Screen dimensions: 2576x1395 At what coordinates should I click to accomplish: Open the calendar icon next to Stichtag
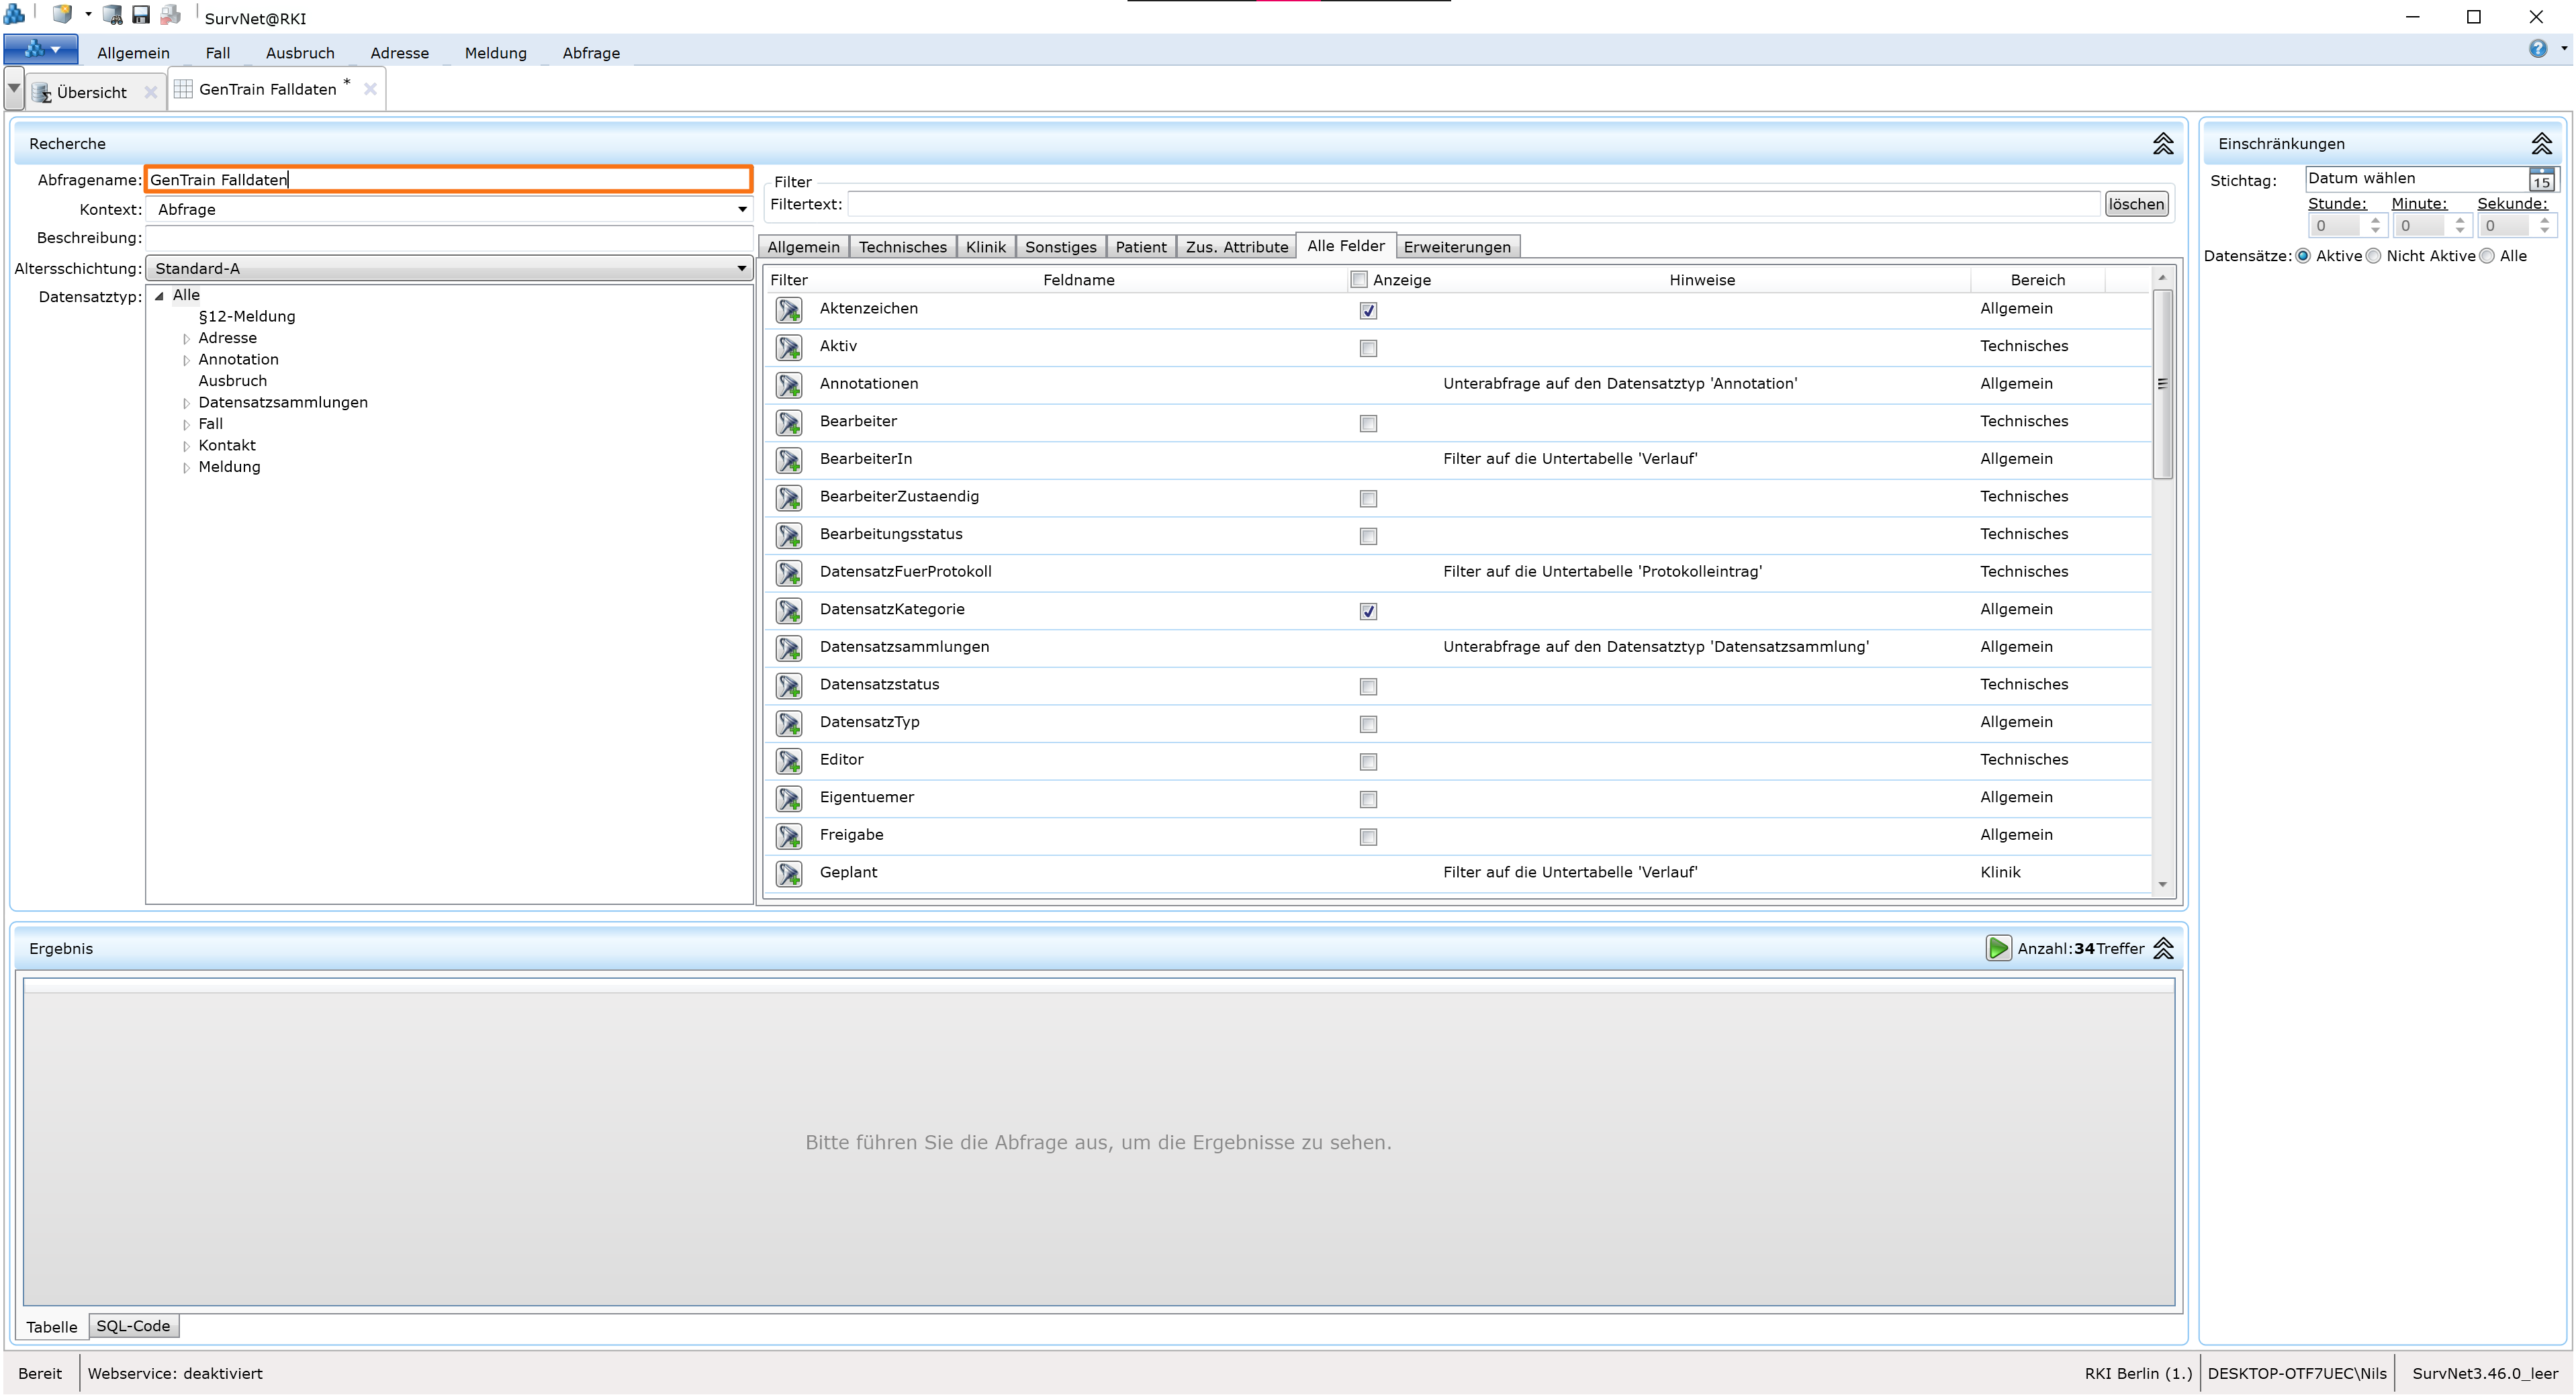(x=2543, y=179)
